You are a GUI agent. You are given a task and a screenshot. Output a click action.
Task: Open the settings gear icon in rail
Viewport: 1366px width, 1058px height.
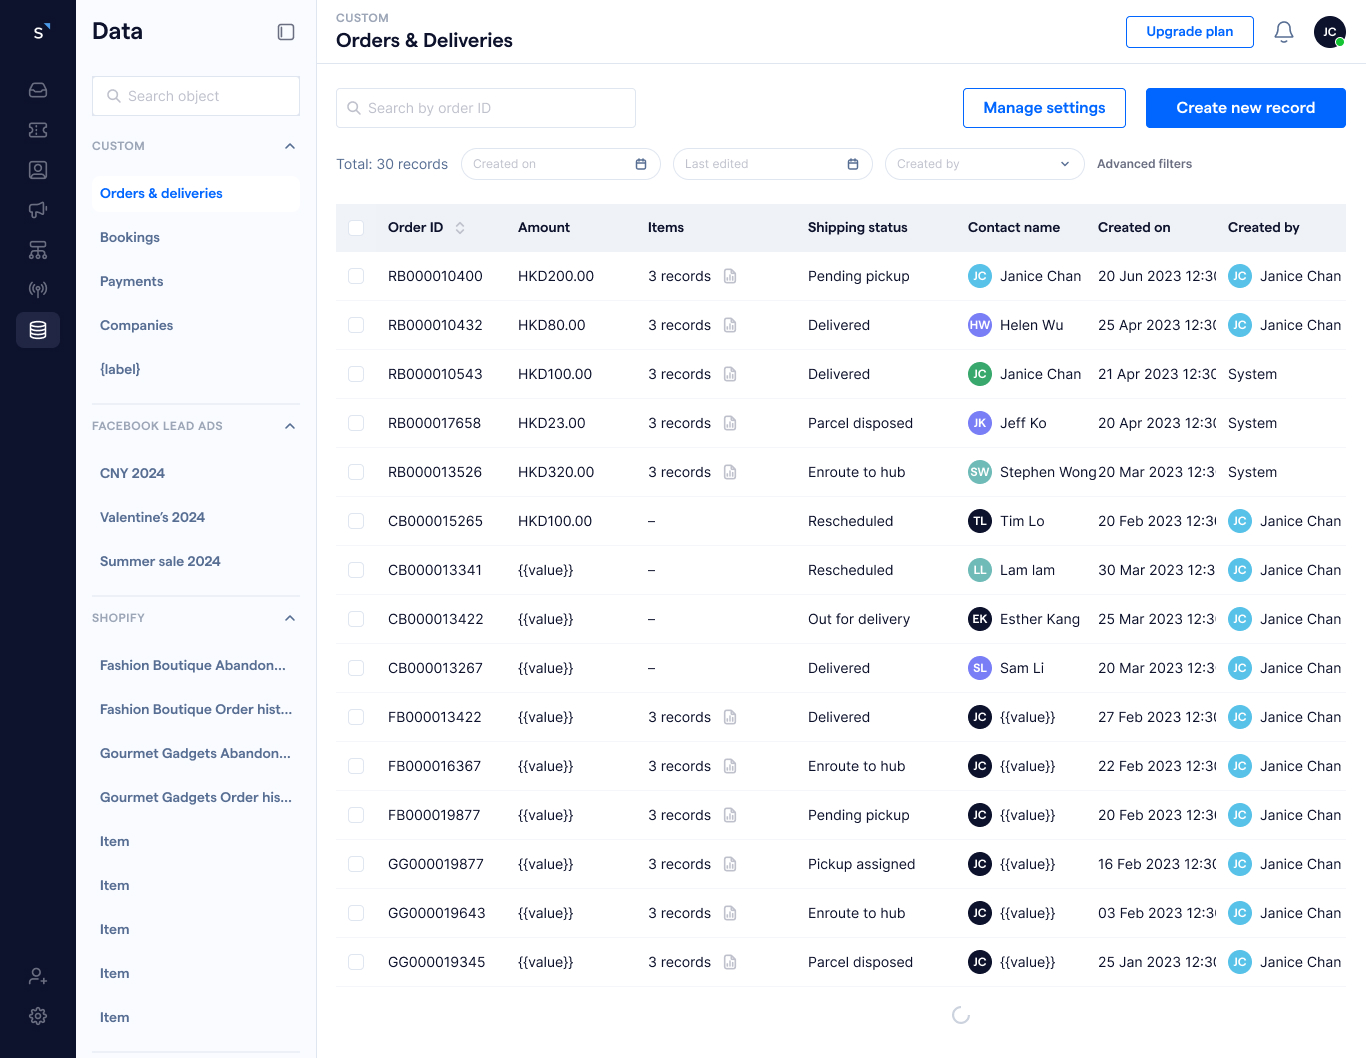[38, 1016]
